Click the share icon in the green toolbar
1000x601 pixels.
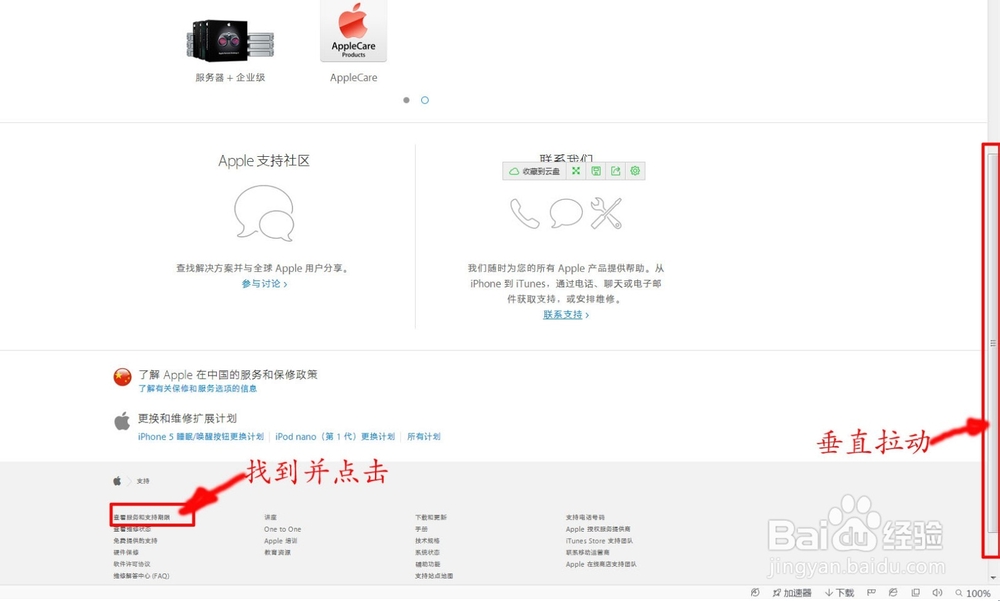pos(616,171)
